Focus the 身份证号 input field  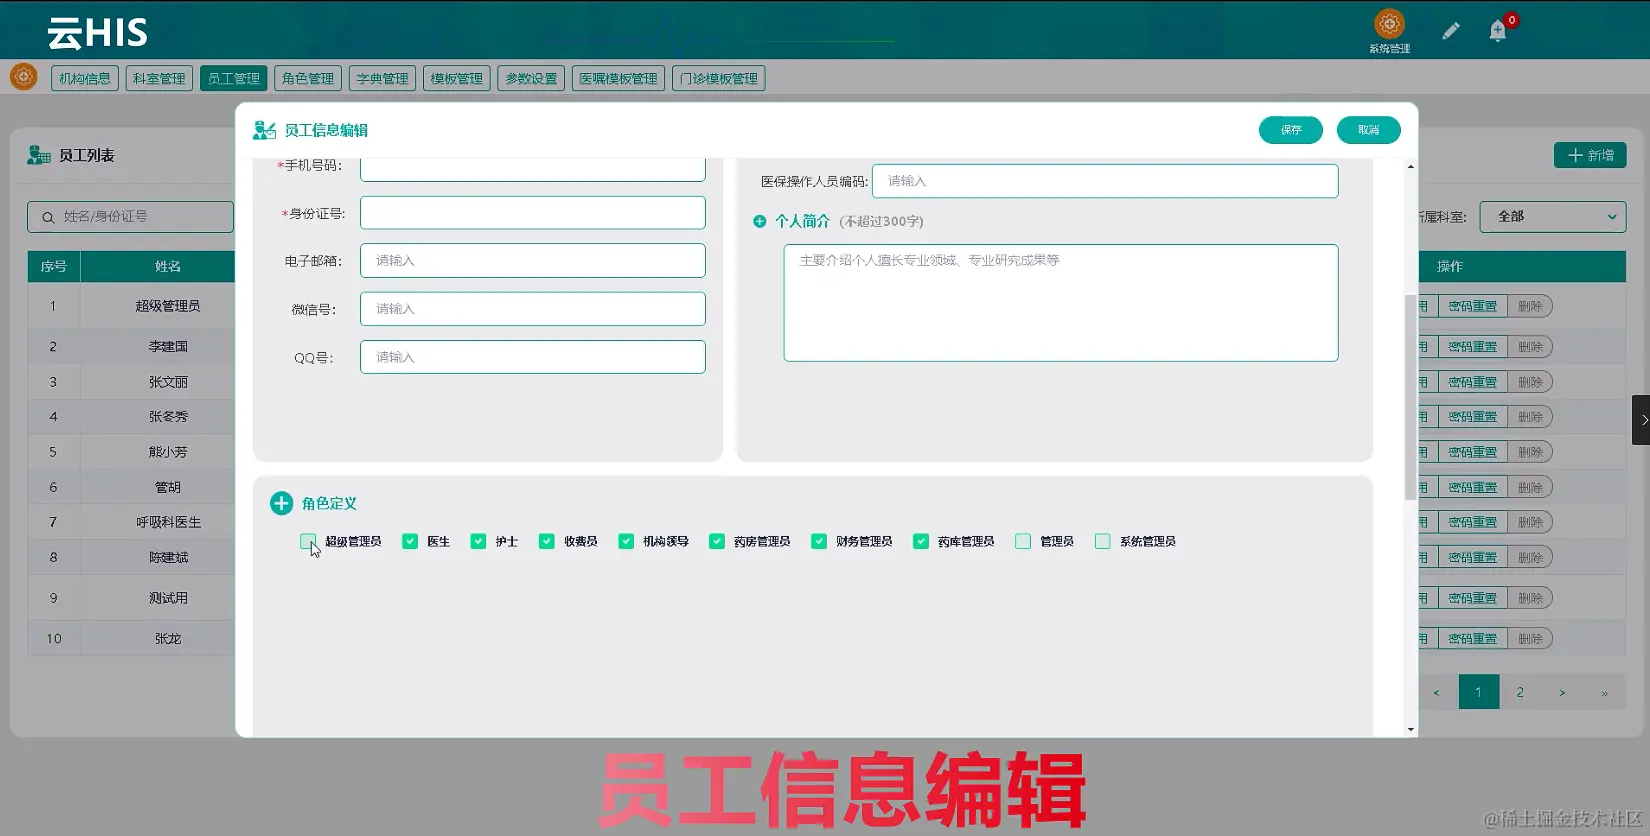(533, 213)
